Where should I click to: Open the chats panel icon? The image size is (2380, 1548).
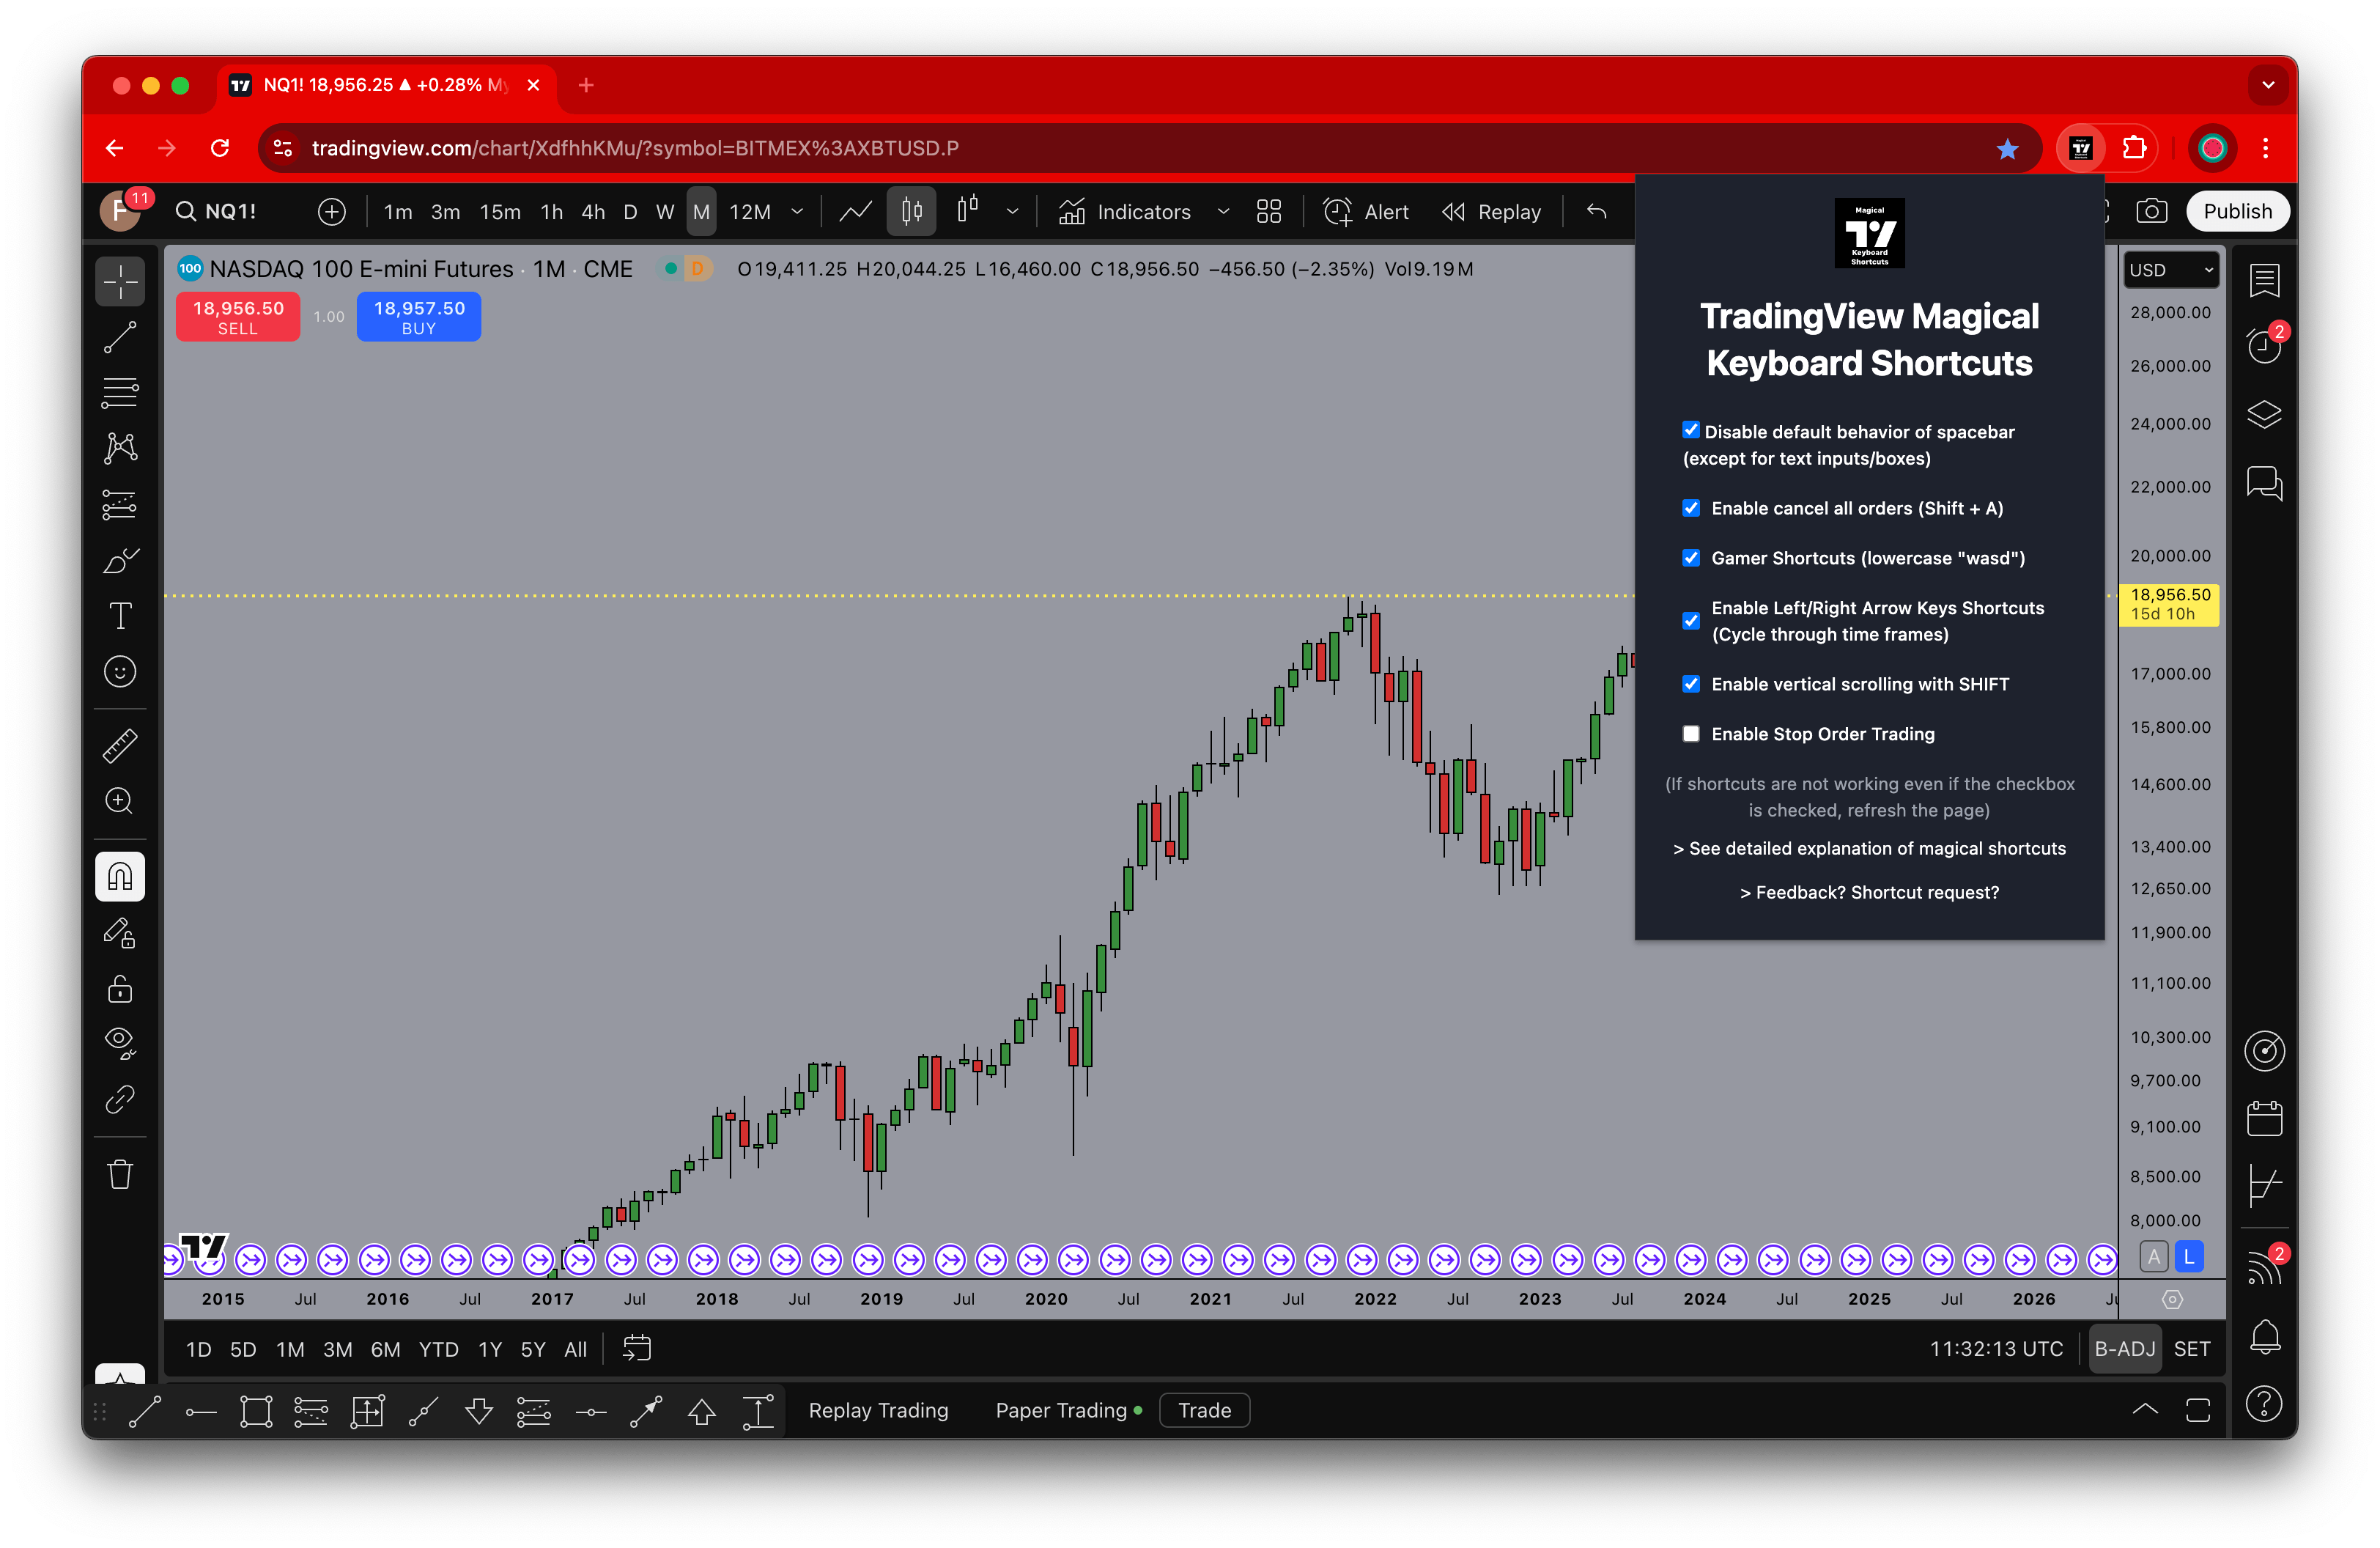tap(2264, 482)
